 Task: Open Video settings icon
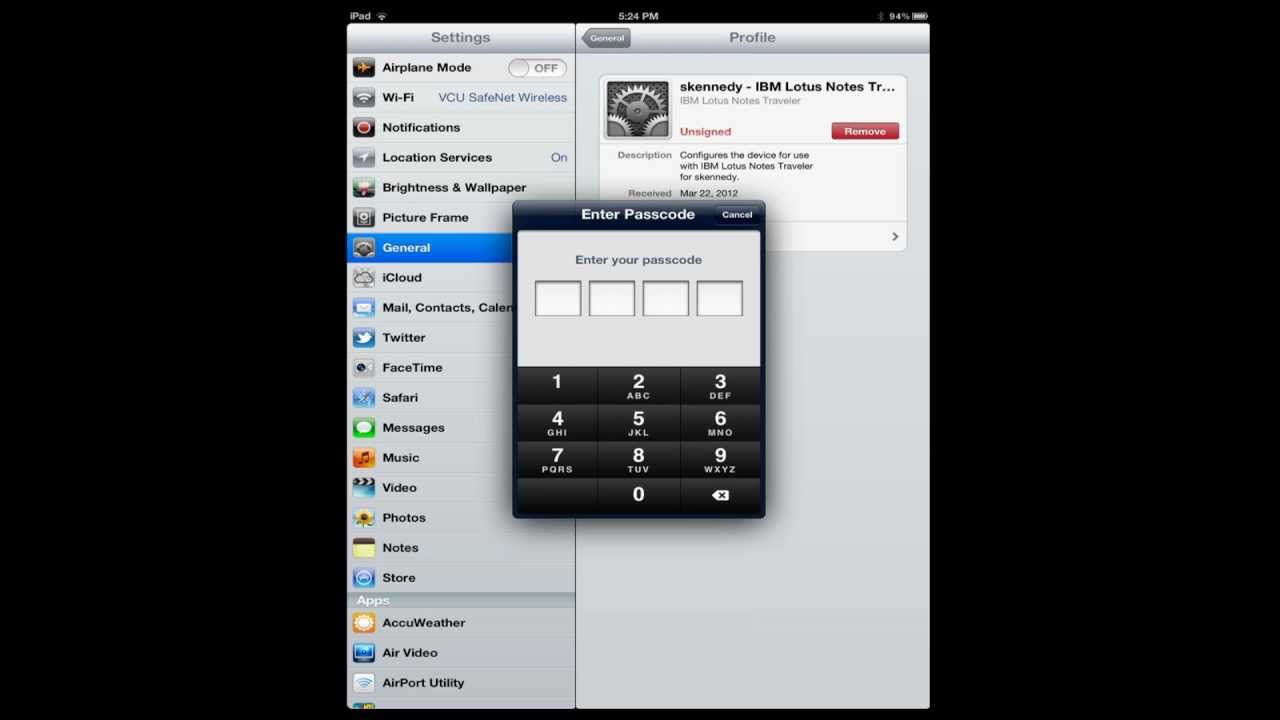point(364,488)
